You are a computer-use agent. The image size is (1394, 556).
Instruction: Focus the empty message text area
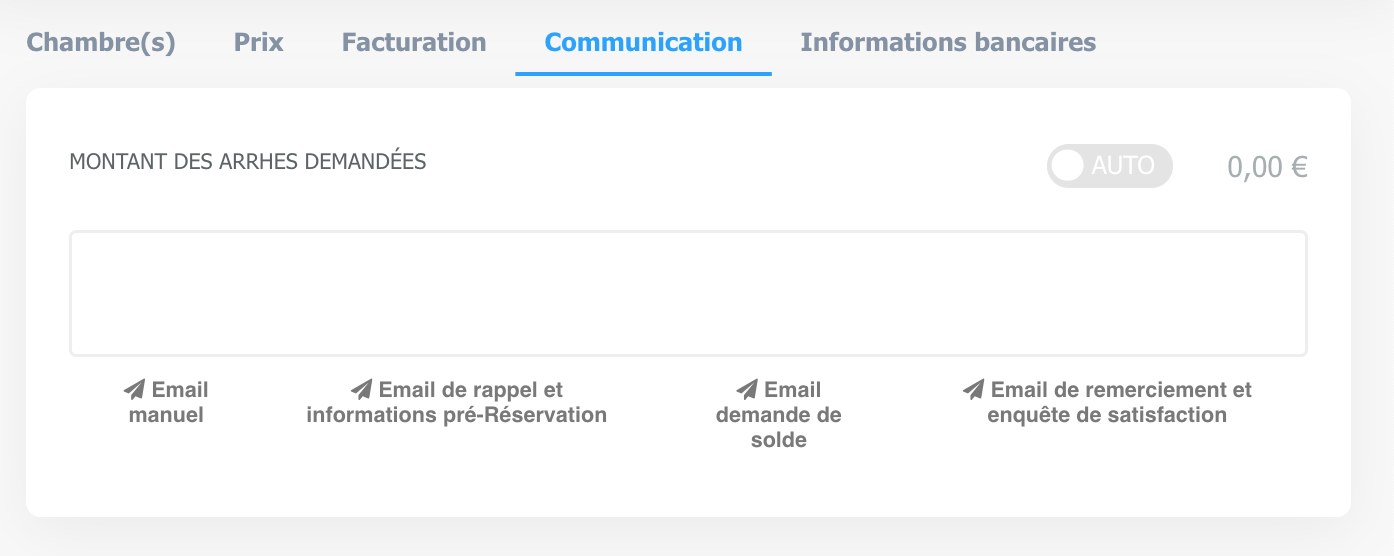688,294
